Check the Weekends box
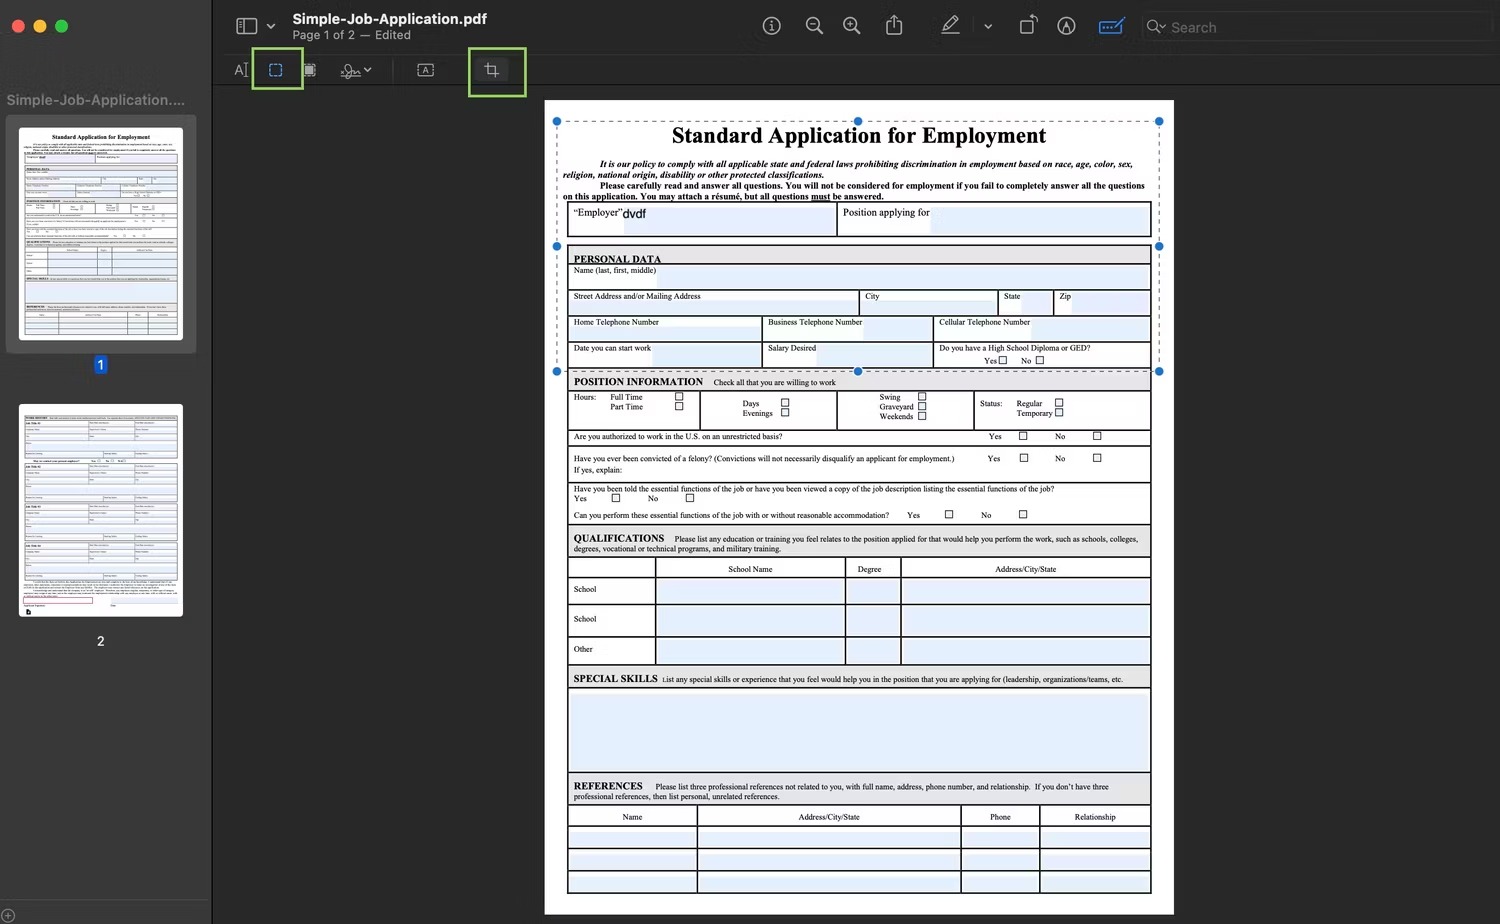 click(x=922, y=416)
